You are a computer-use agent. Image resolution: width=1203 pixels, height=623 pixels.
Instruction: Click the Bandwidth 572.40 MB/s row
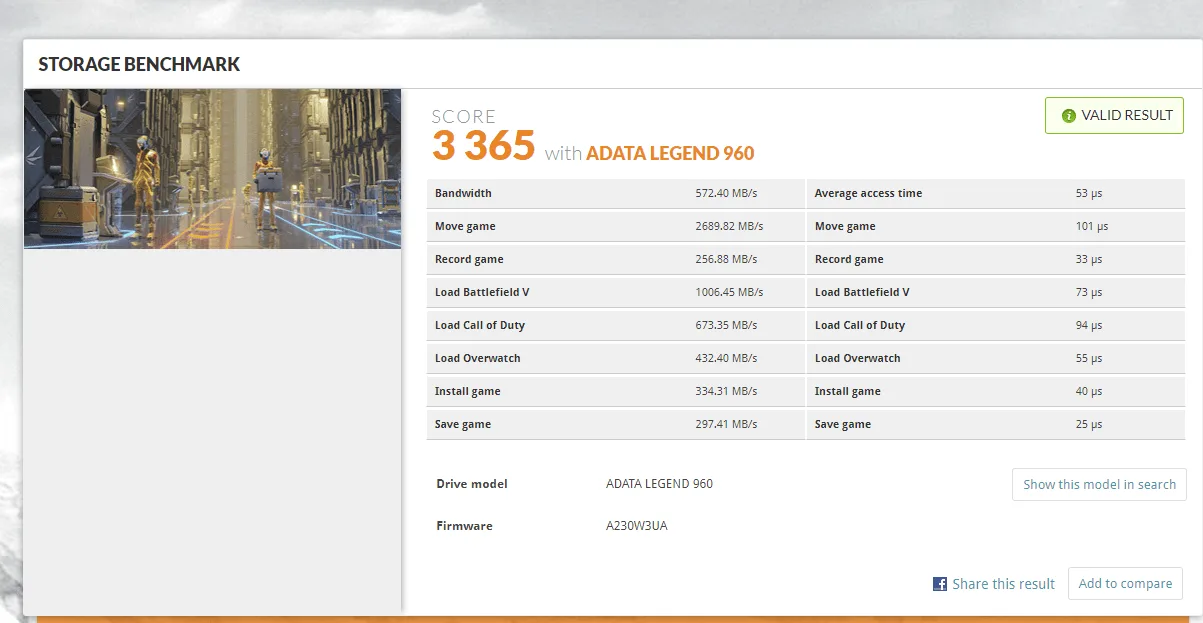click(615, 193)
